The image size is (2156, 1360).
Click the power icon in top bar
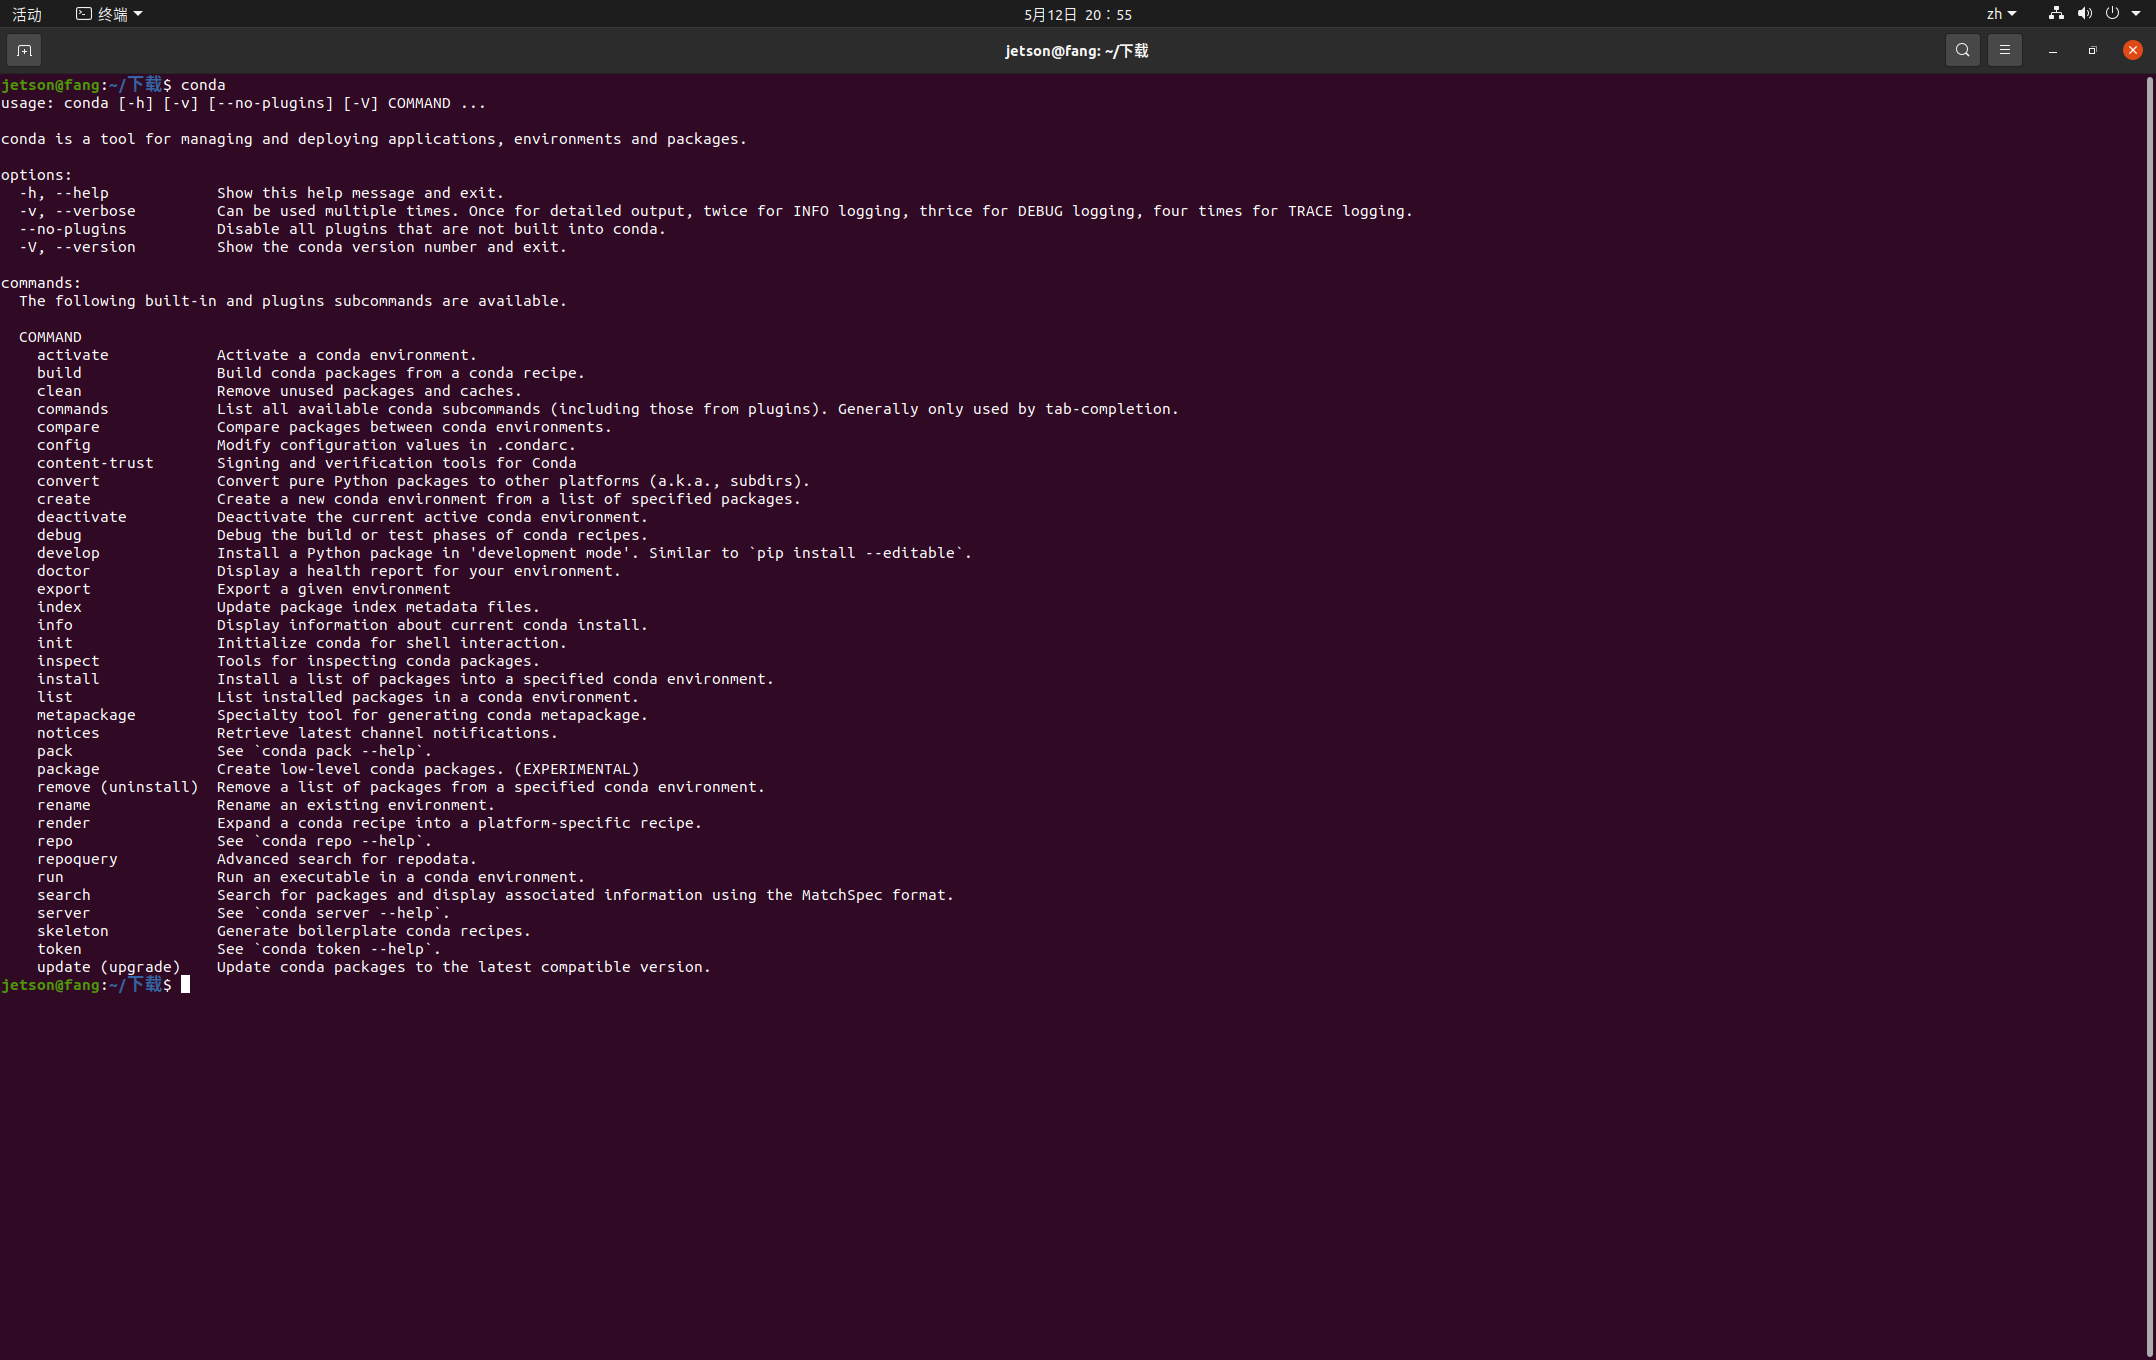pyautogui.click(x=2112, y=14)
